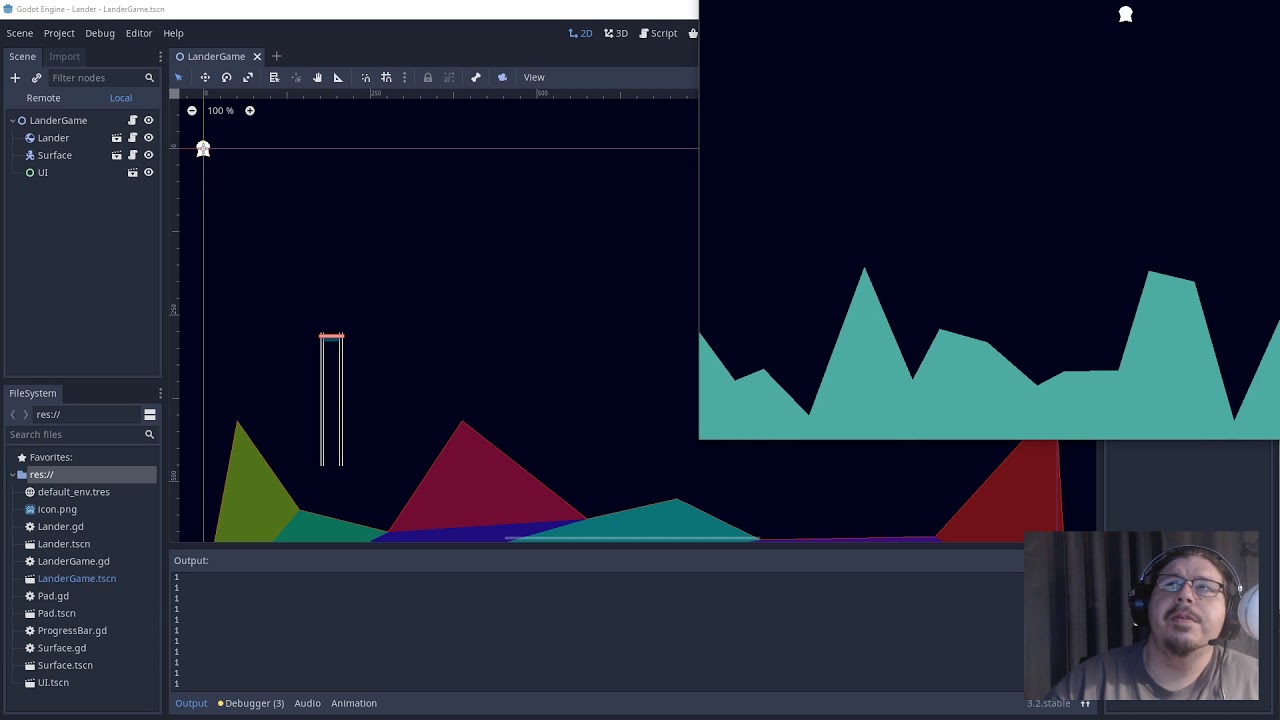The height and width of the screenshot is (720, 1280).
Task: Open snapping options three-dot menu
Action: click(x=404, y=78)
